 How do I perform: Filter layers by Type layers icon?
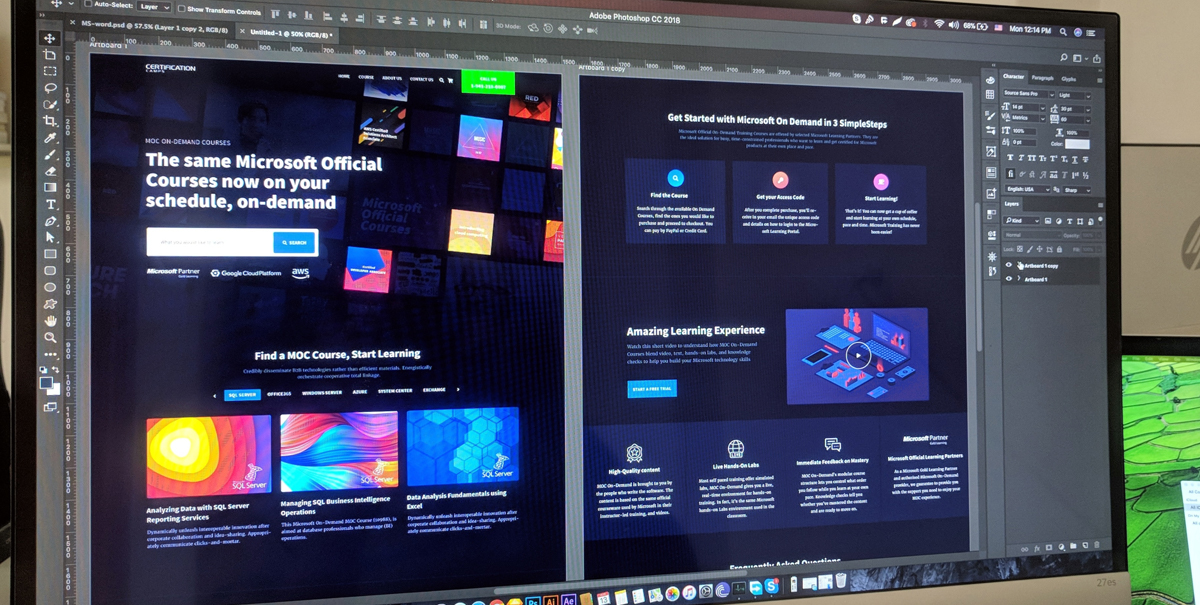point(1070,221)
